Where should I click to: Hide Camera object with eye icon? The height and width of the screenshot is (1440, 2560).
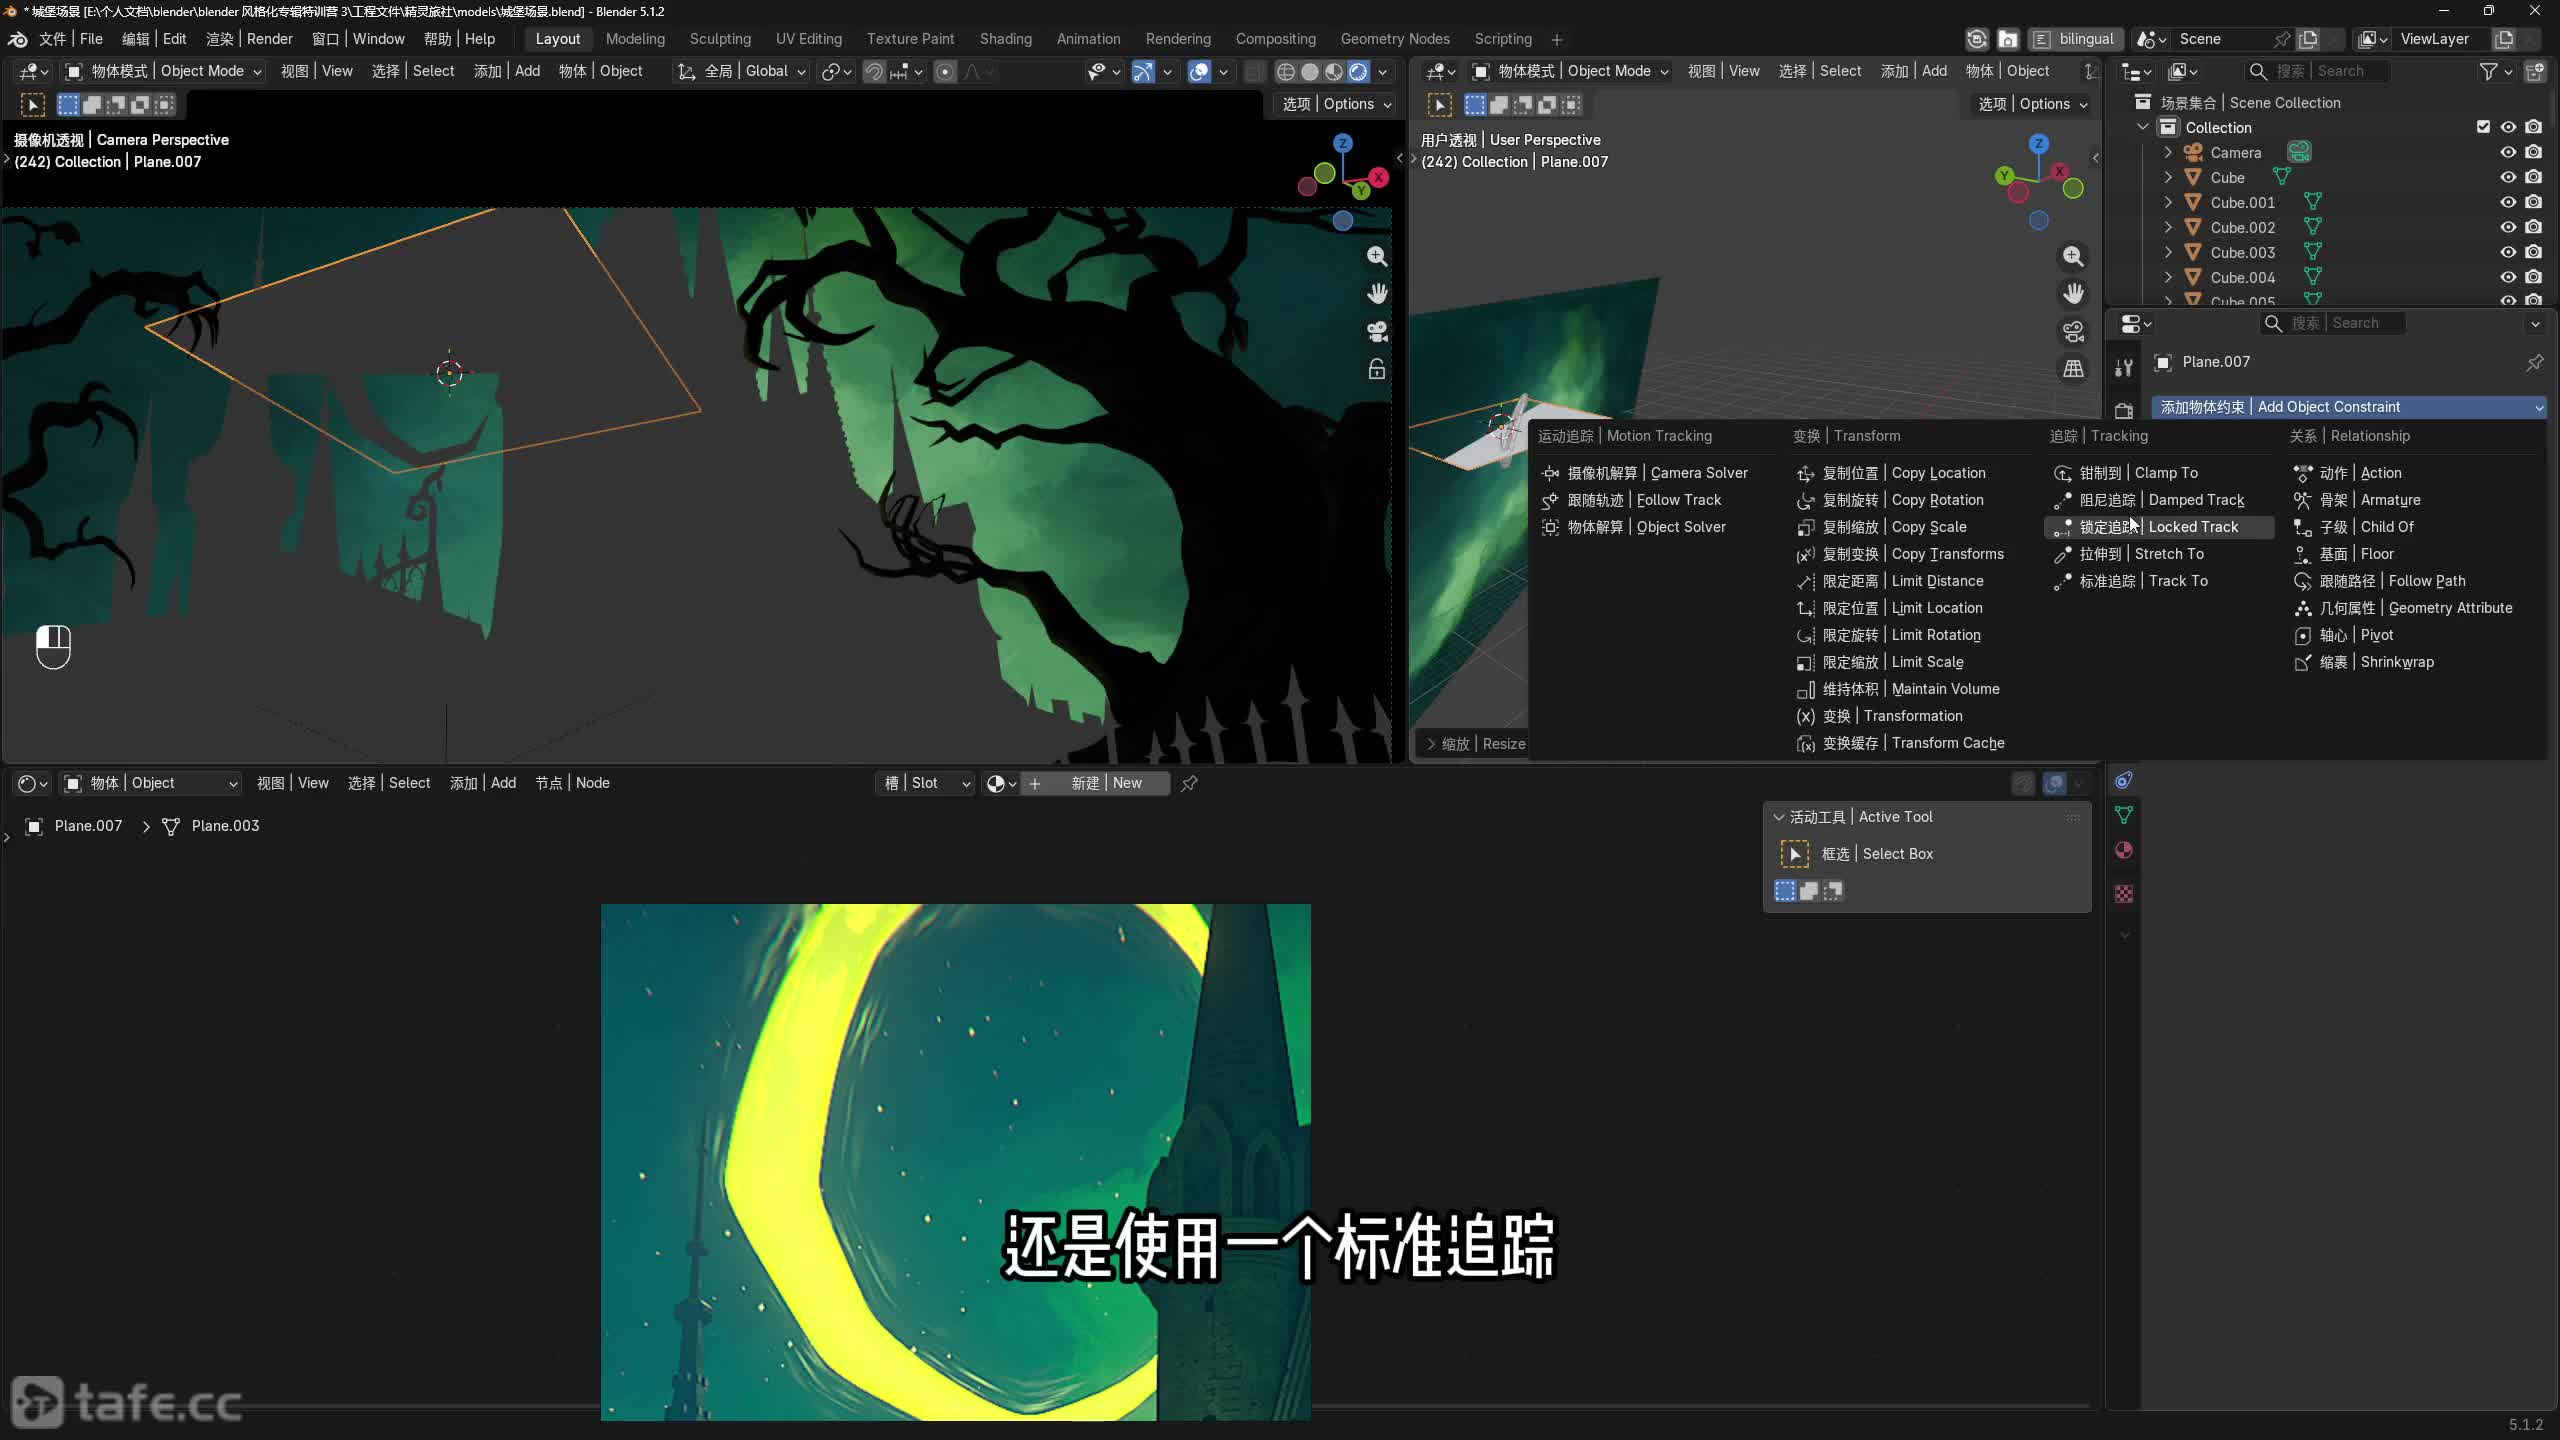pos(2508,152)
